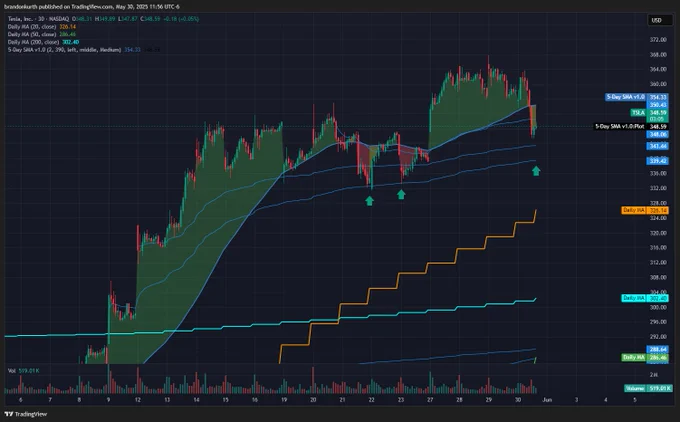The image size is (680, 422).
Task: Click the published on TradingView.com header text
Action: 92,7
